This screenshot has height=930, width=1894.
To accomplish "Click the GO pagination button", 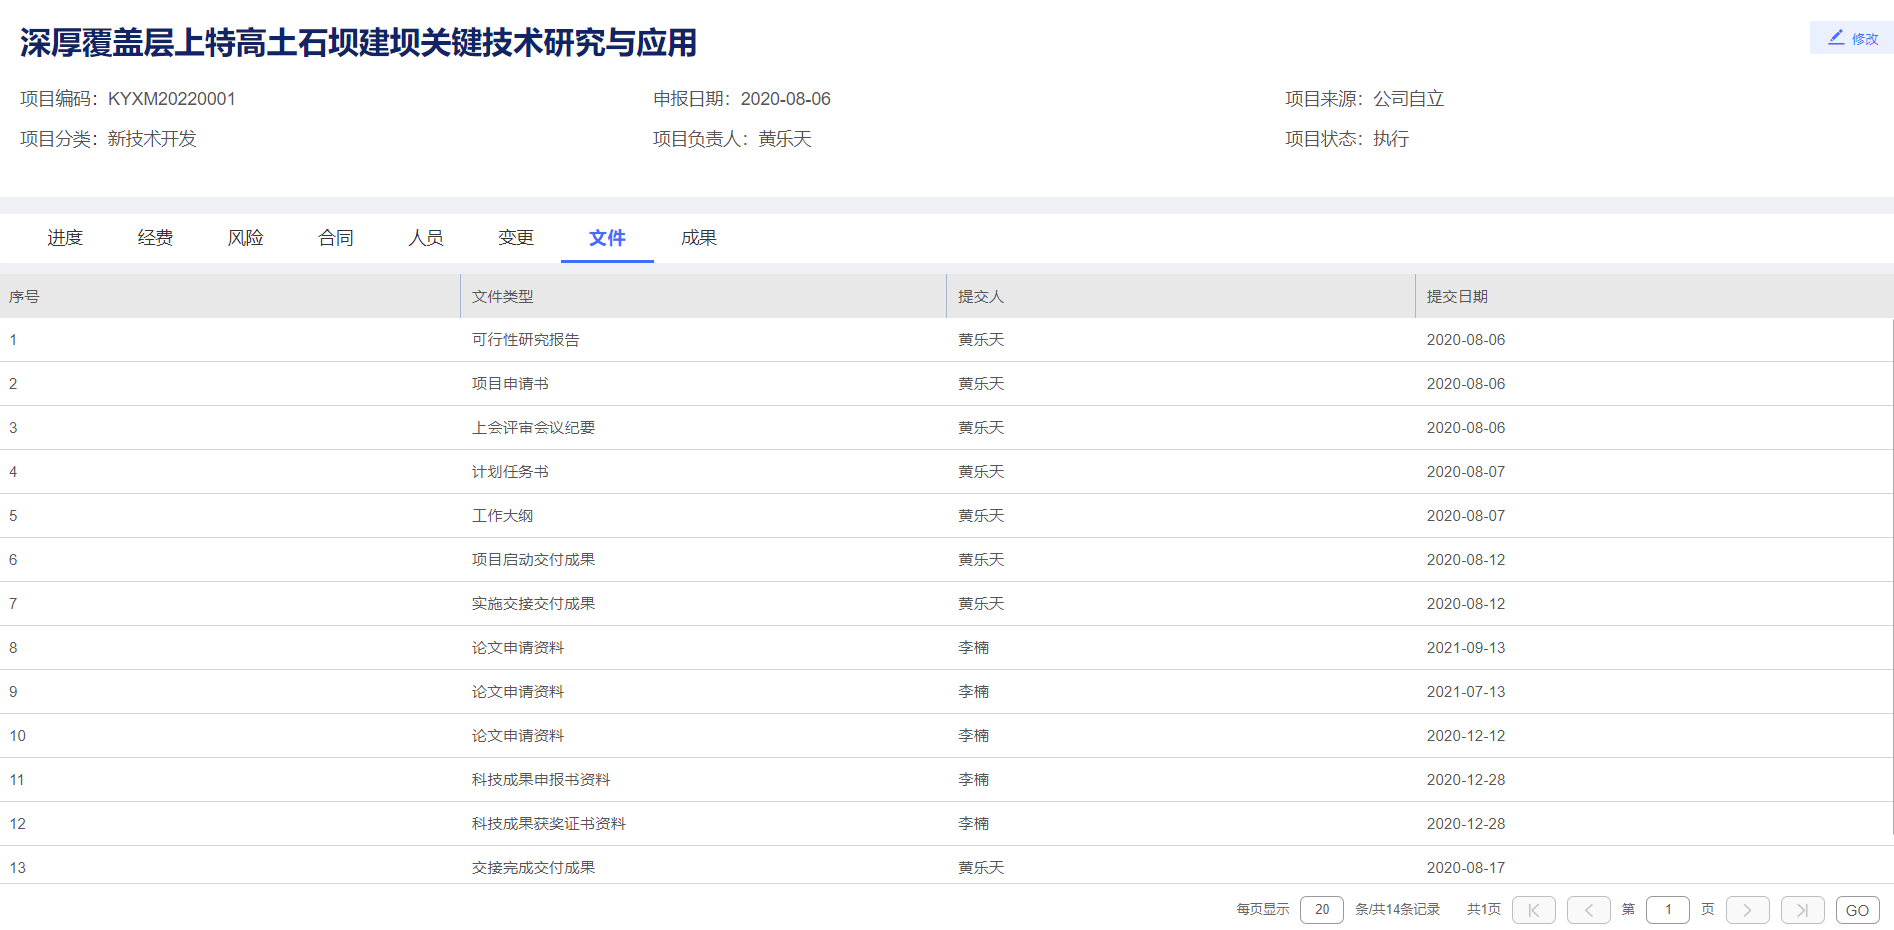I will coord(1858,910).
